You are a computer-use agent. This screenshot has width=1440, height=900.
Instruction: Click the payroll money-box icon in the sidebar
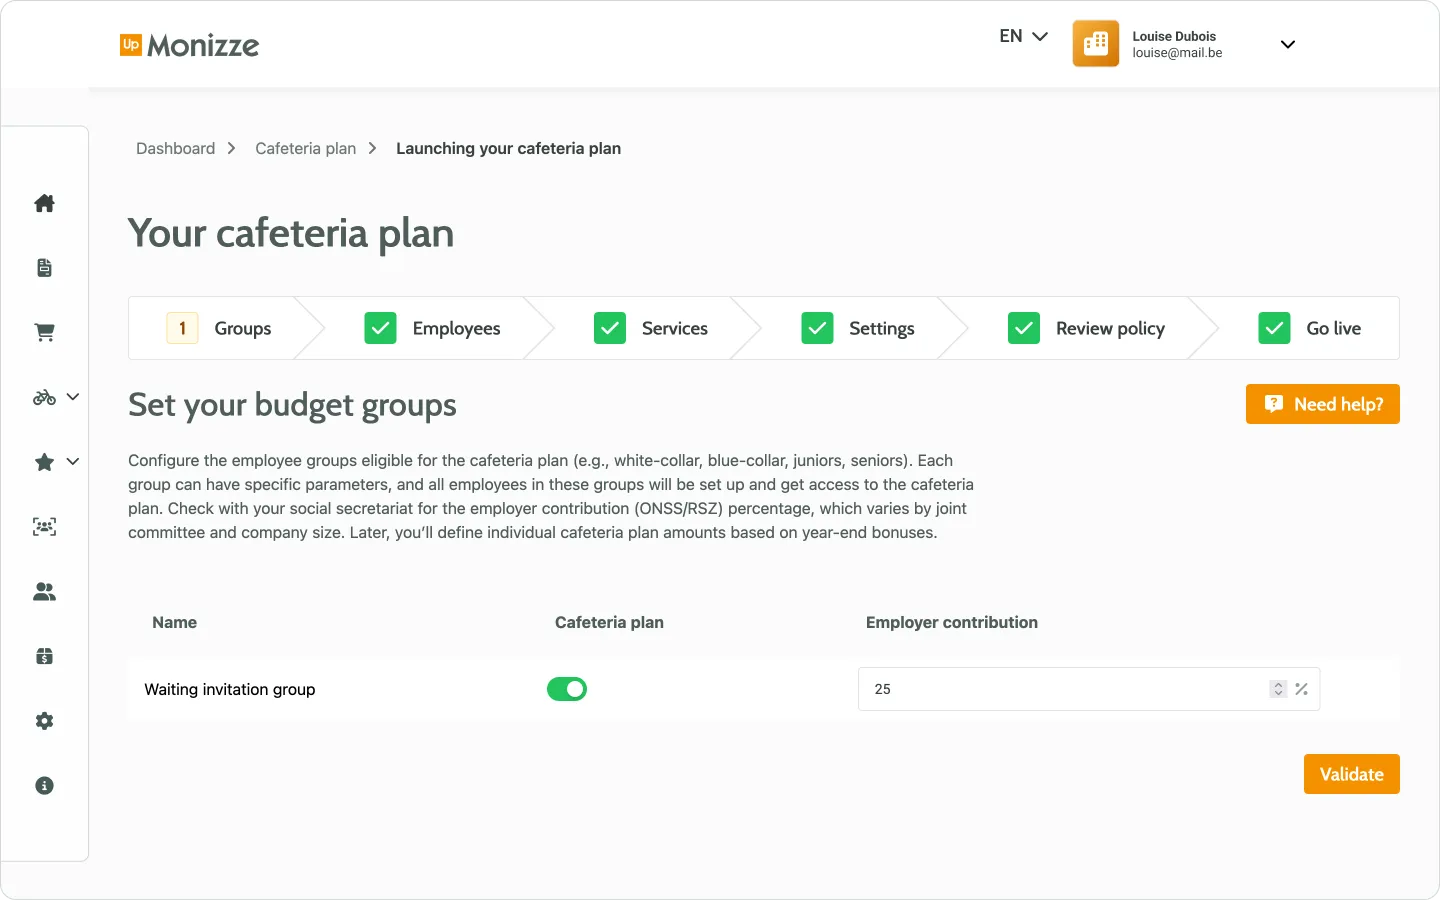(x=44, y=656)
